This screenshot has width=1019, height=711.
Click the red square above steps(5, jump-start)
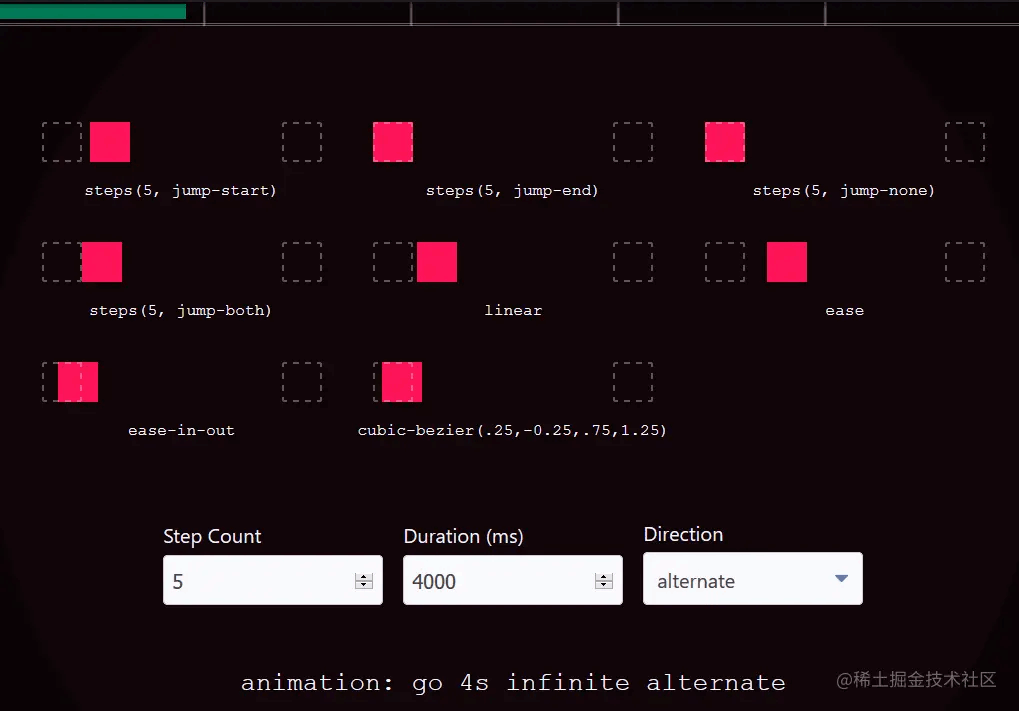coord(110,142)
